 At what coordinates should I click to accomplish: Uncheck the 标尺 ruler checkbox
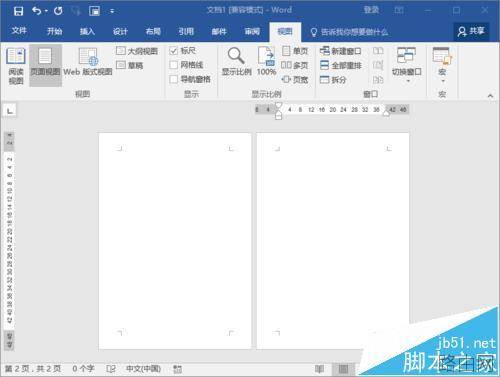coord(174,51)
